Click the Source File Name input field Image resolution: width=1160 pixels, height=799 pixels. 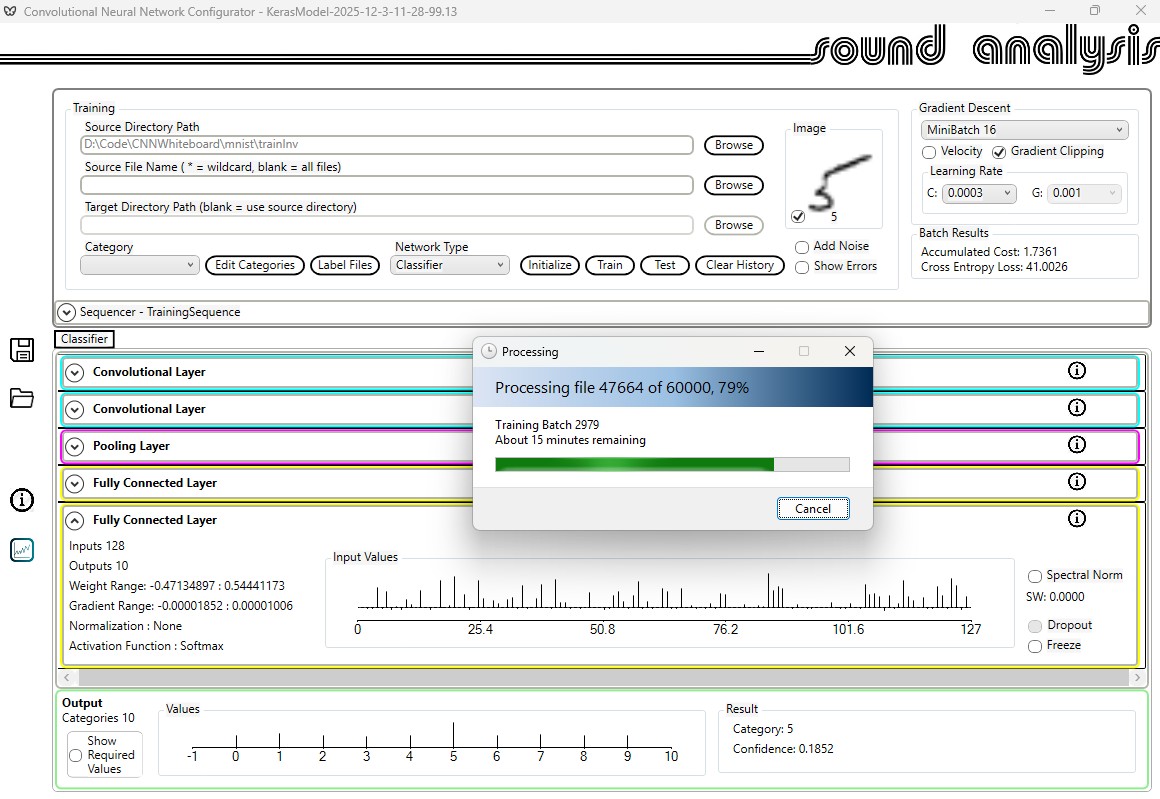point(386,185)
